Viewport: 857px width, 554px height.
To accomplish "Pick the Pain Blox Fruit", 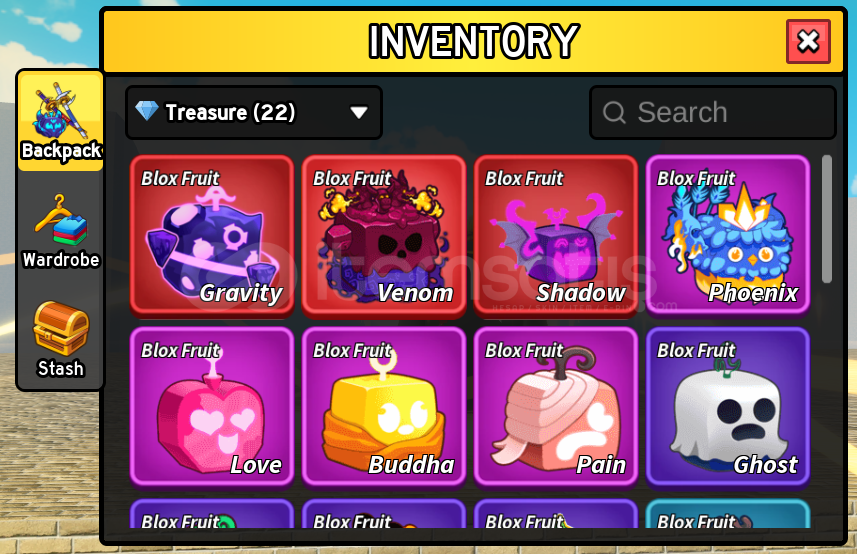I will tap(556, 407).
